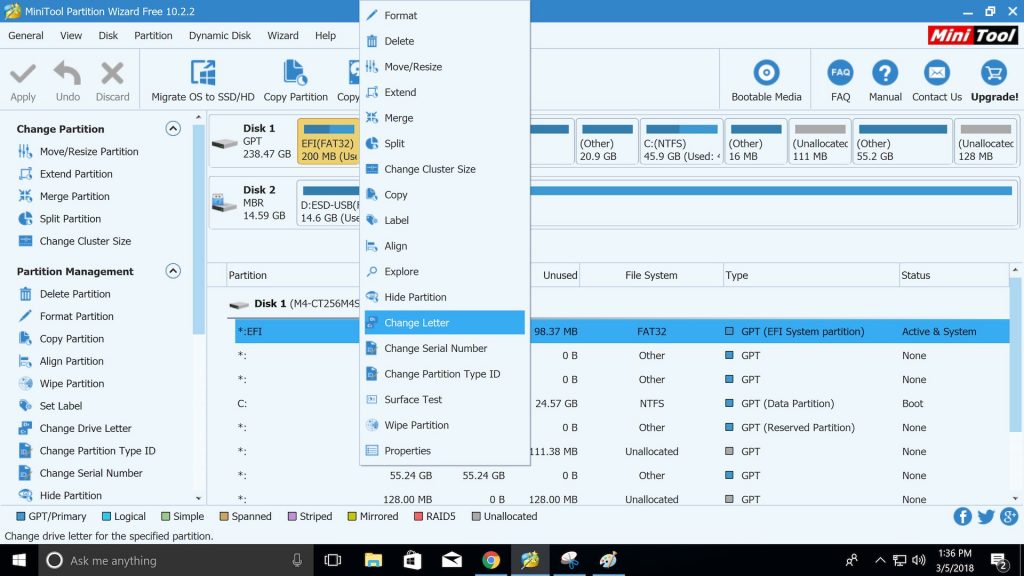
Task: Click Split Partition in the sidebar
Action: click(x=70, y=219)
